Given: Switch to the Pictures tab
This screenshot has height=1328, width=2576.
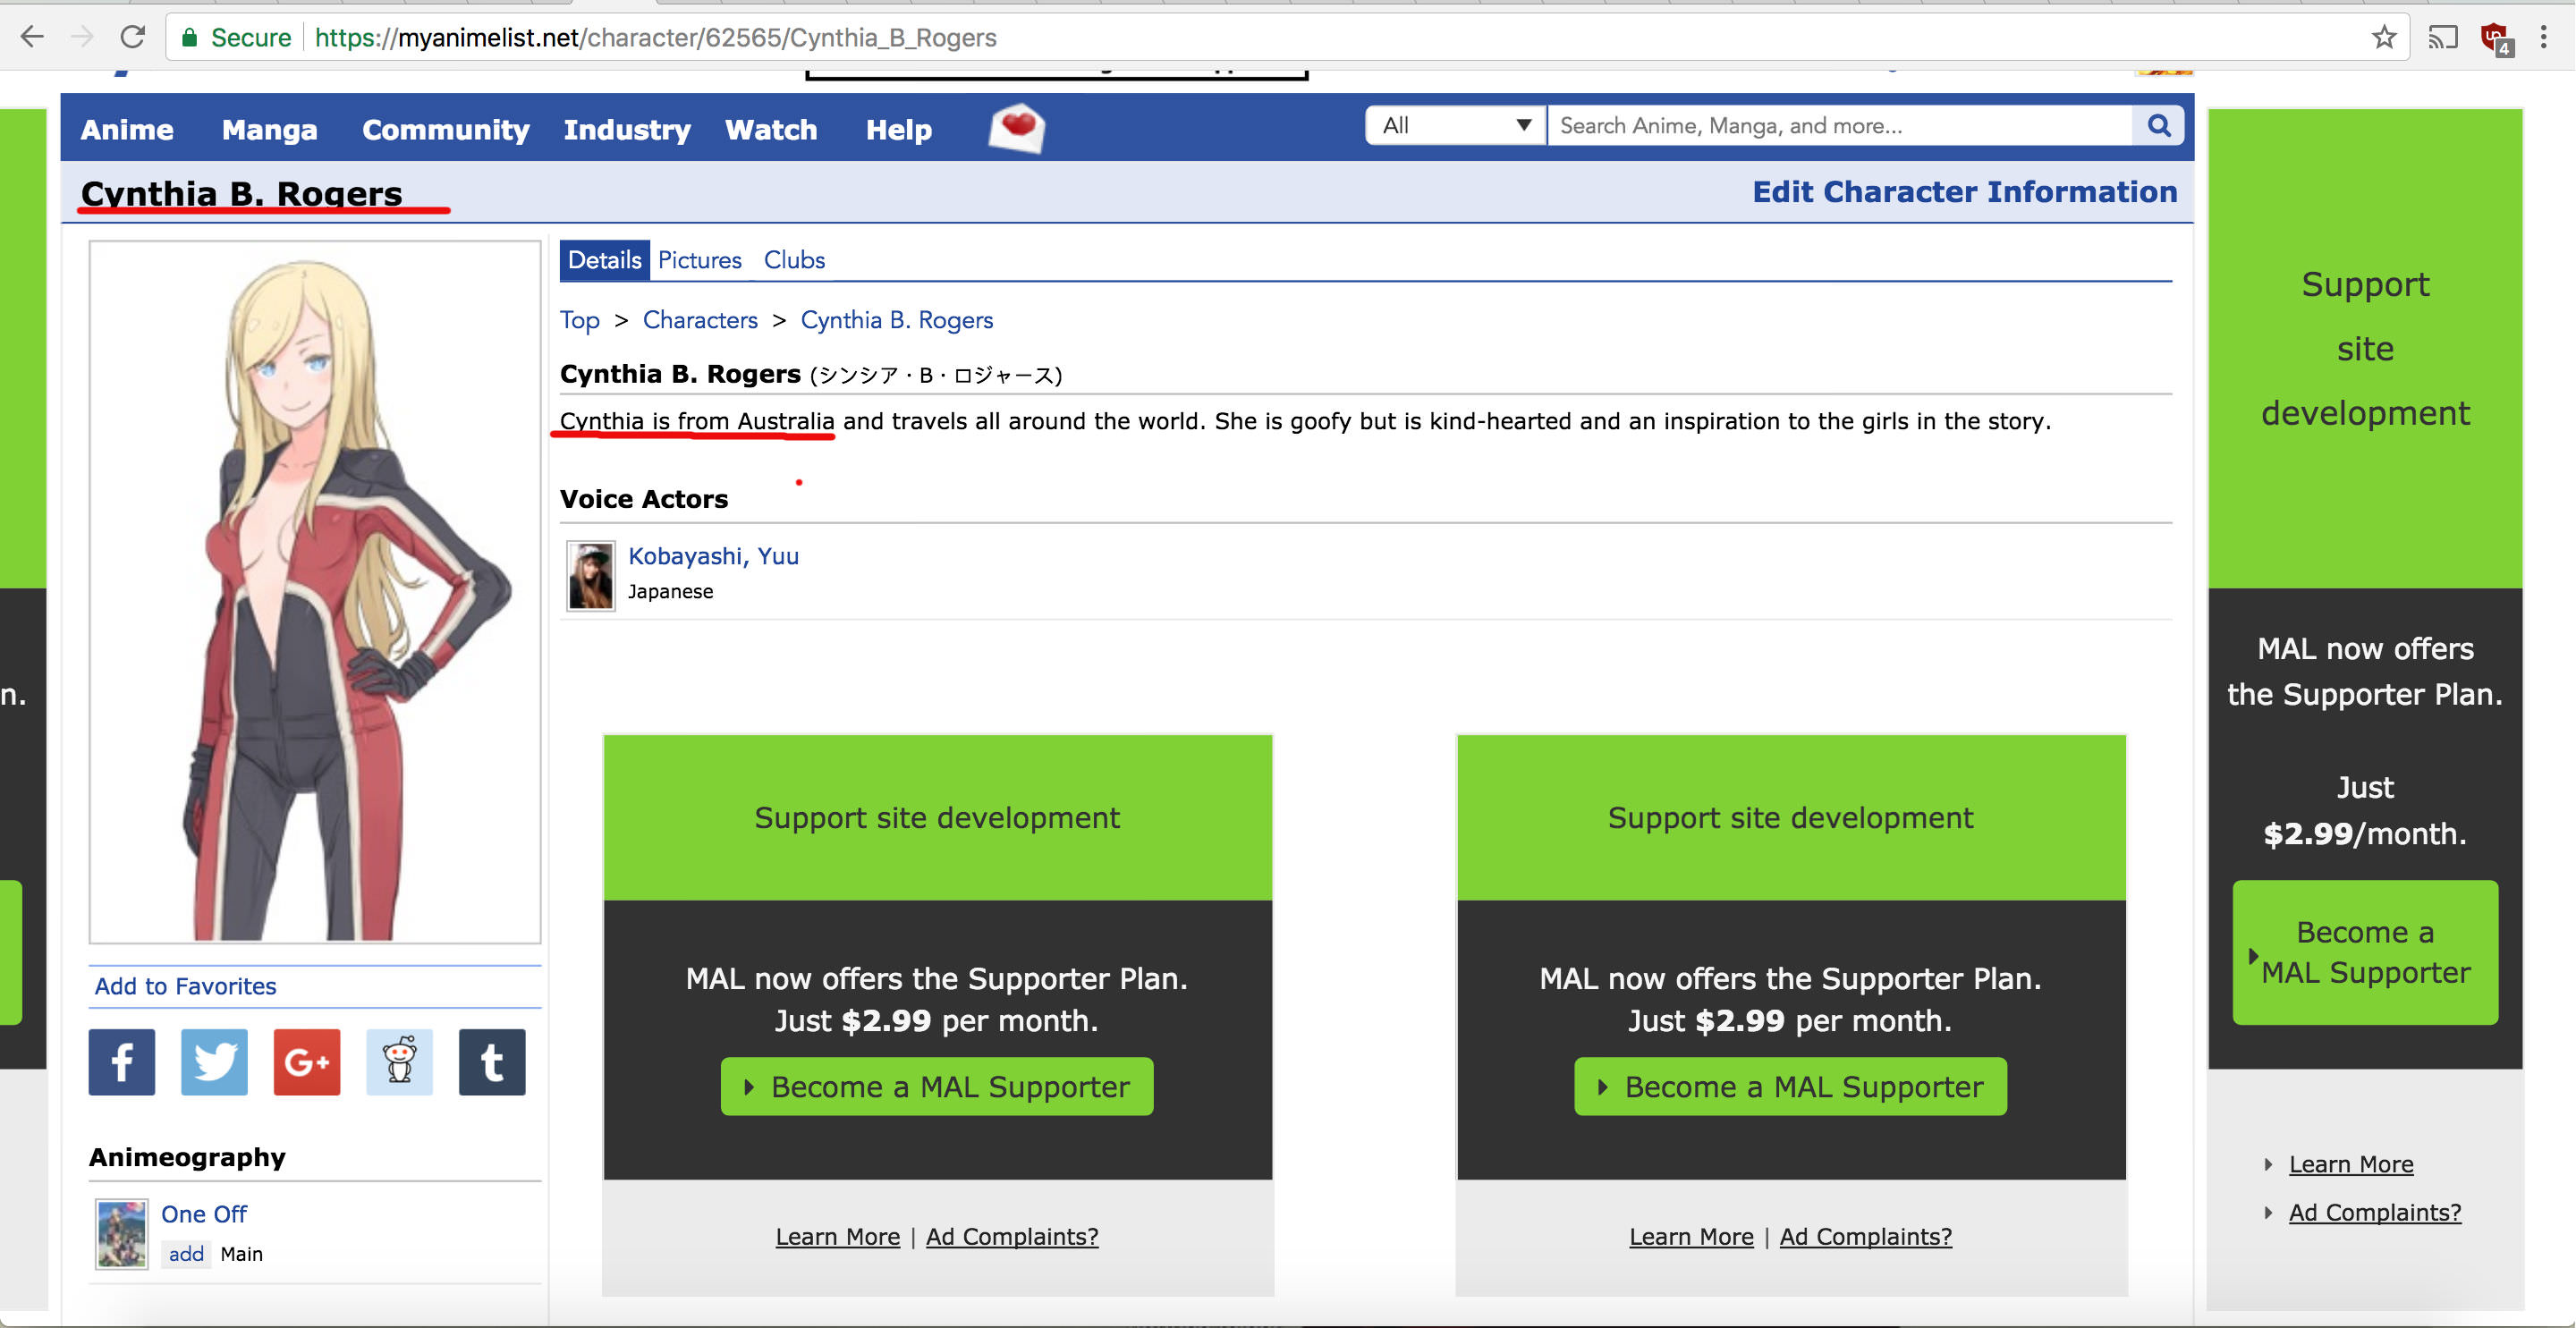Looking at the screenshot, I should click(698, 259).
